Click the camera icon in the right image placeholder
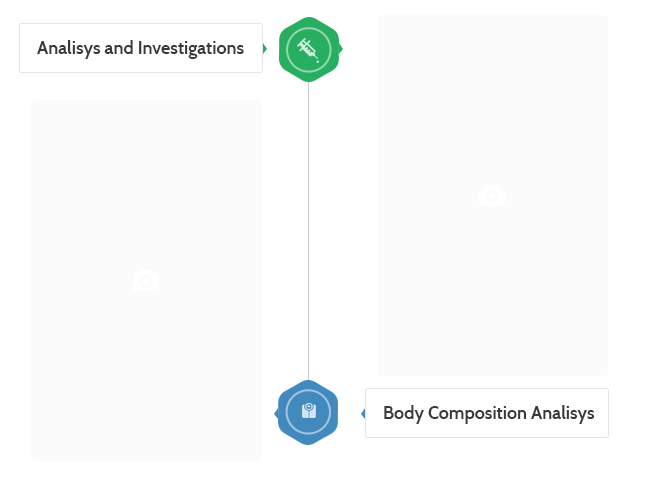660x480 pixels. (x=492, y=195)
